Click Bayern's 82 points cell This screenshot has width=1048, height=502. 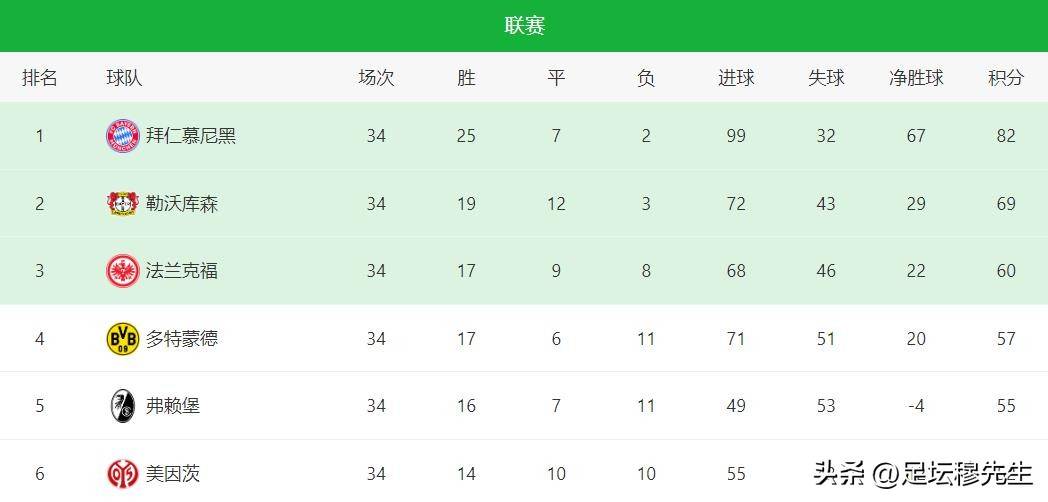tap(1006, 136)
